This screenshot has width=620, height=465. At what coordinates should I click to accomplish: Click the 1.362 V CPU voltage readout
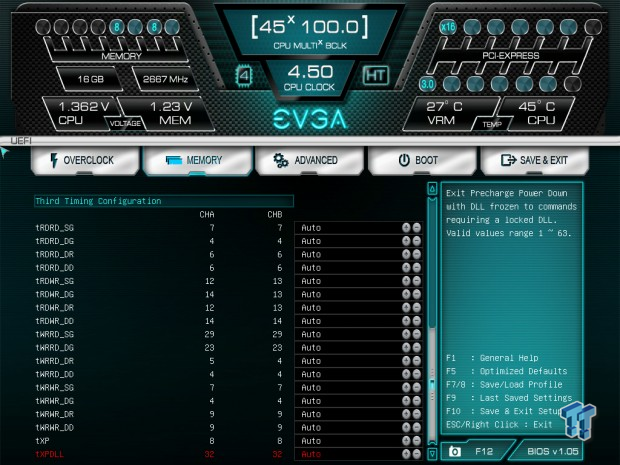coord(83,113)
